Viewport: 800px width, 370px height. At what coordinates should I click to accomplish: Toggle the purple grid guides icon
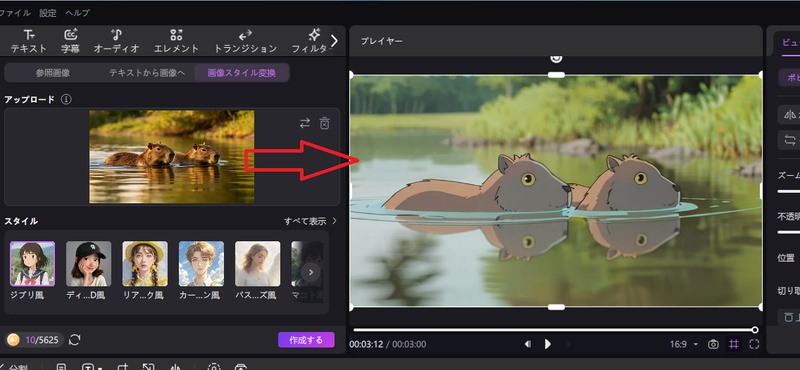[734, 344]
